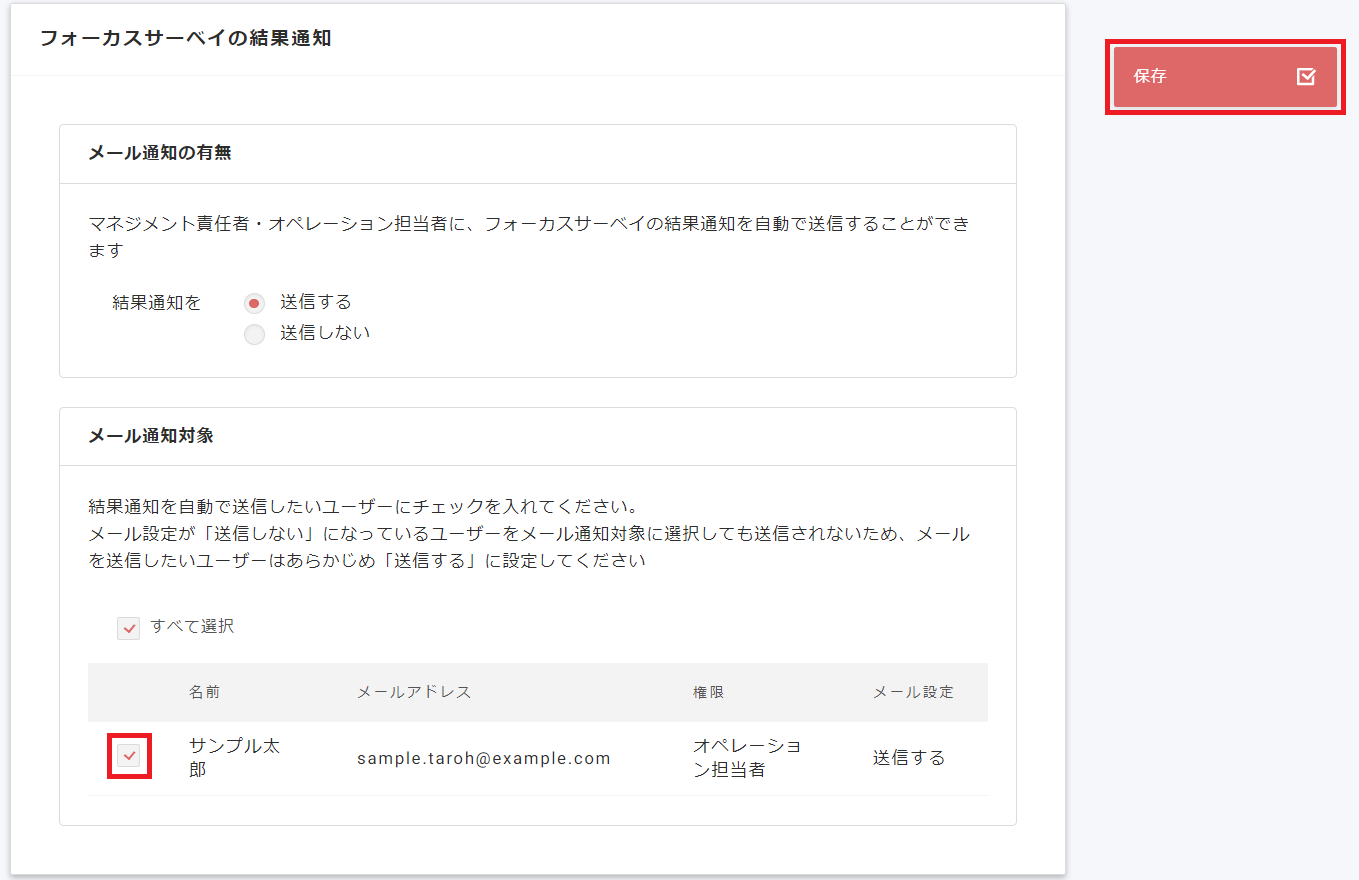
Task: Click the 権限 column header
Action: tap(708, 691)
